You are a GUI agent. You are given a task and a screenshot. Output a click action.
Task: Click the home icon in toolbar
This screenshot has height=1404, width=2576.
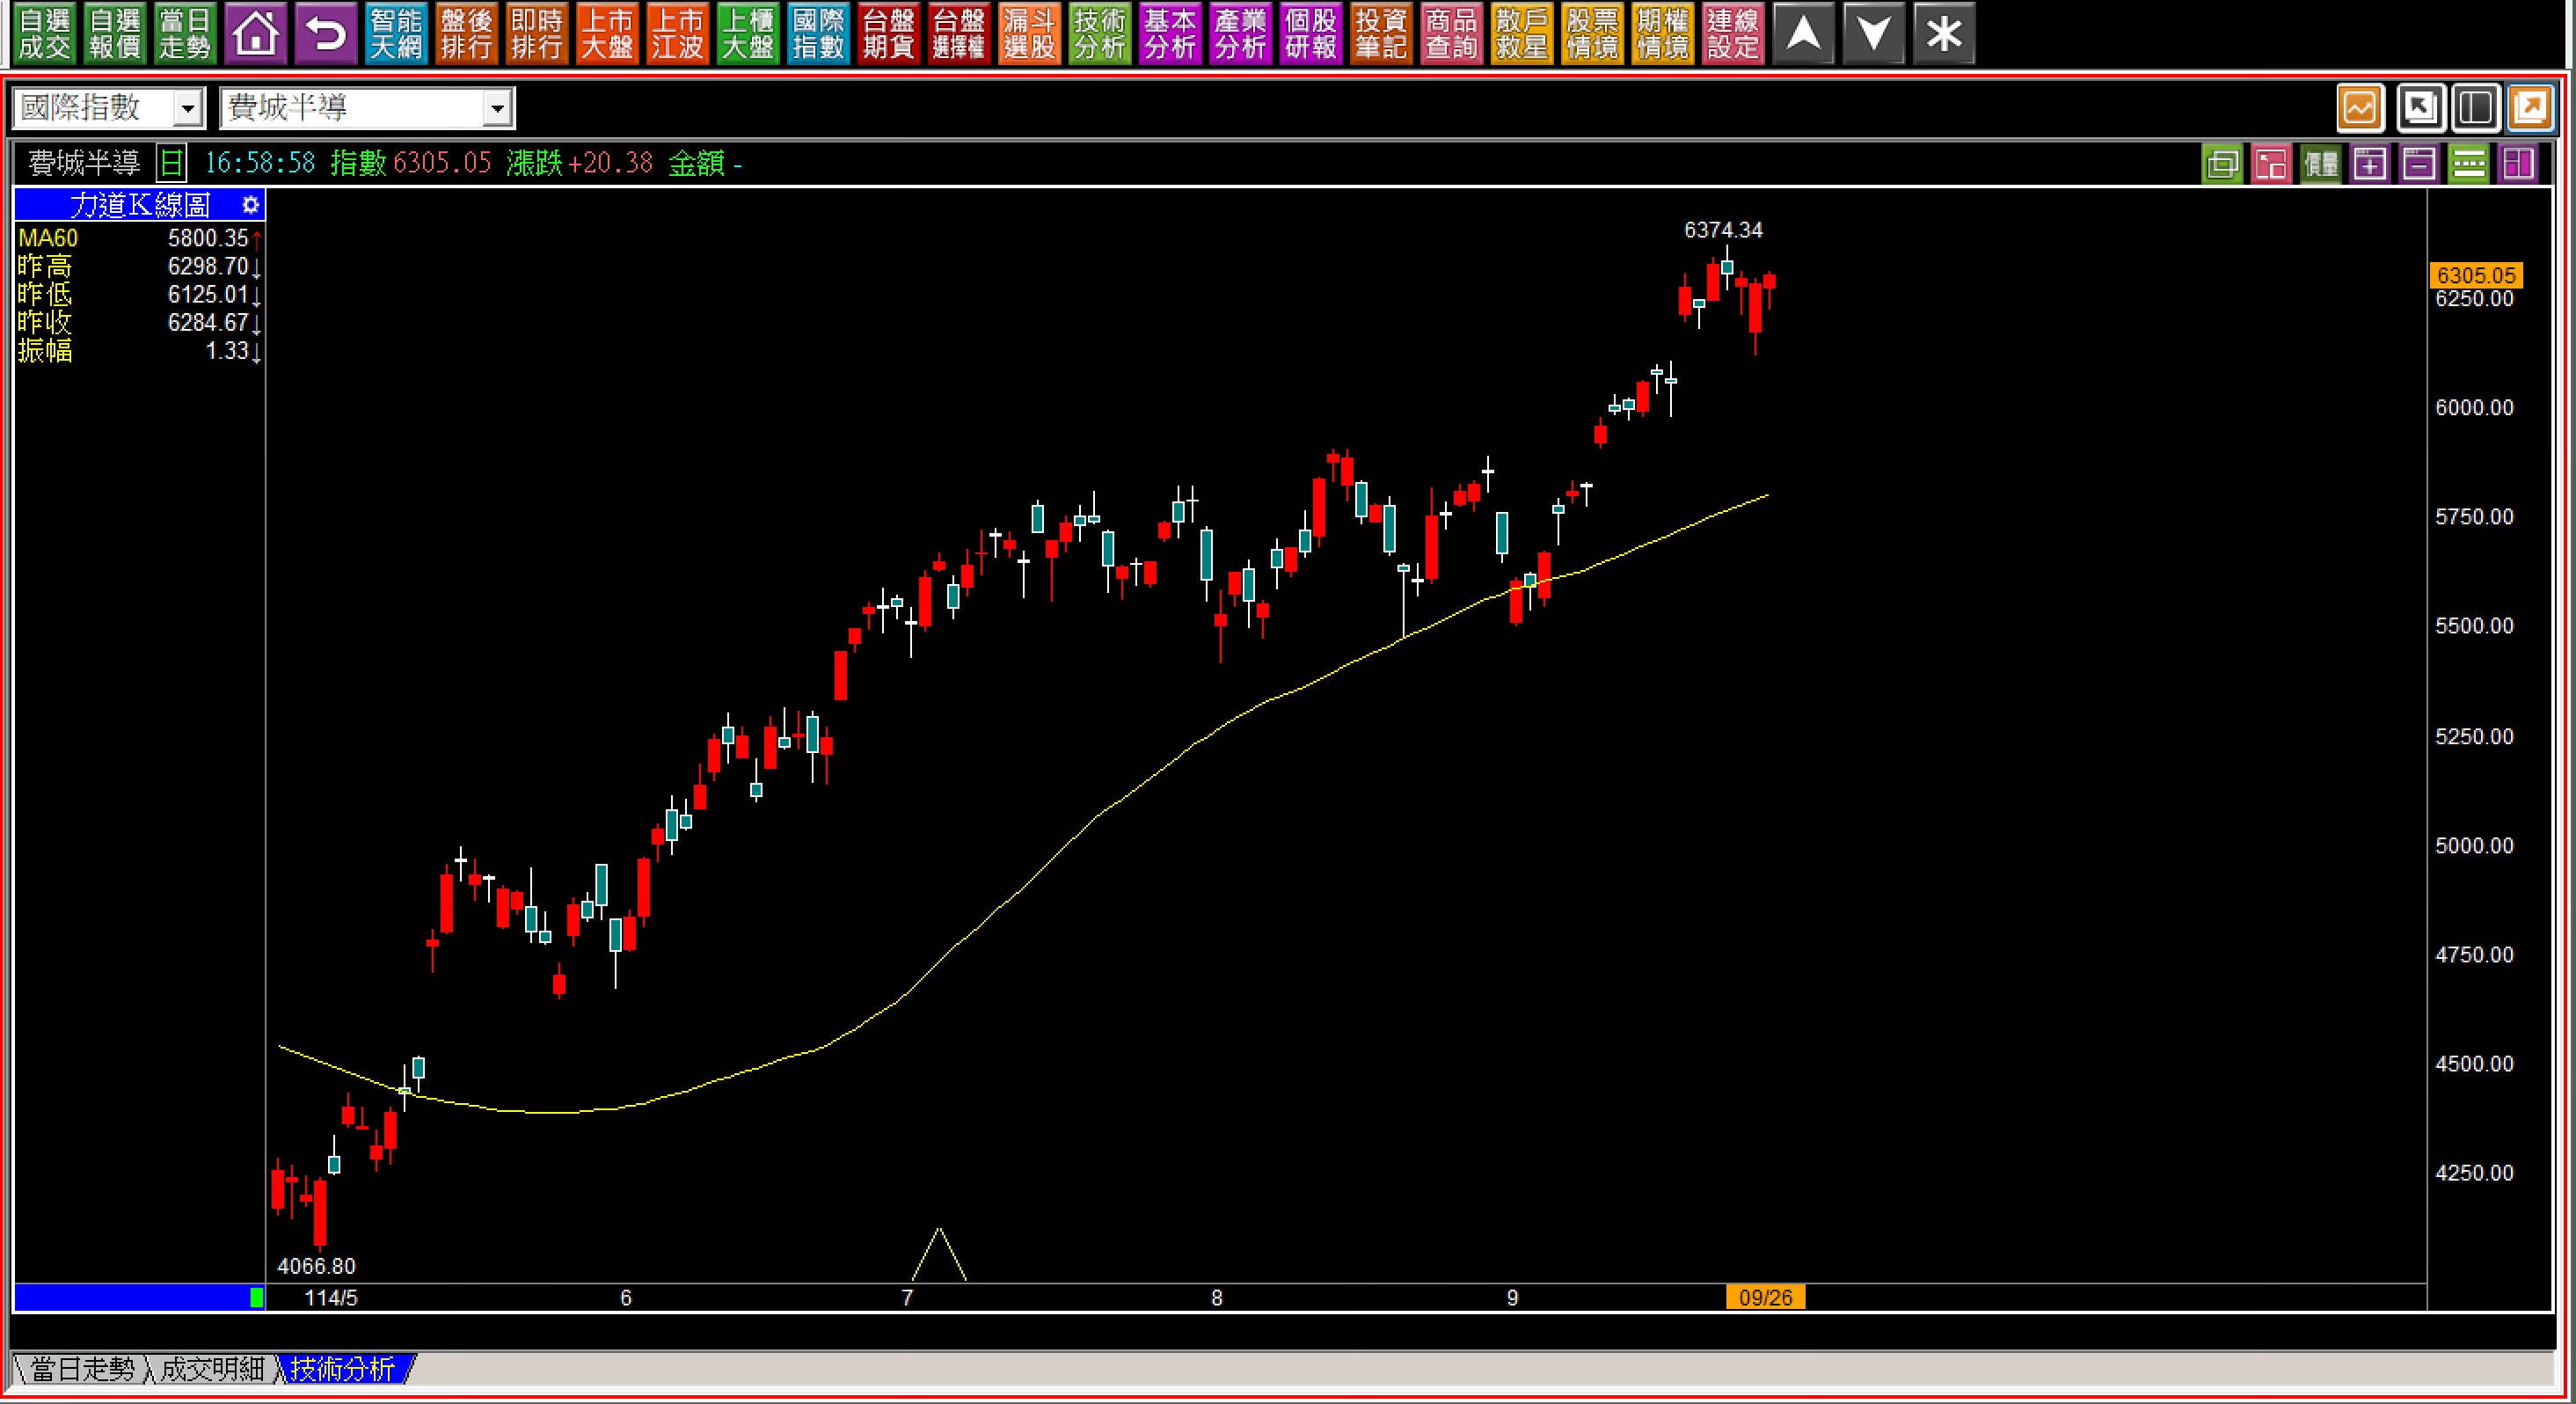[x=256, y=34]
